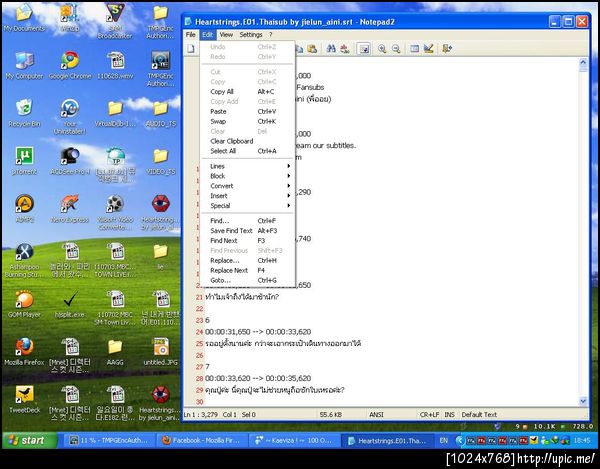The image size is (600, 469).
Task: Choose Save Find Text menu entry
Action: [248, 231]
